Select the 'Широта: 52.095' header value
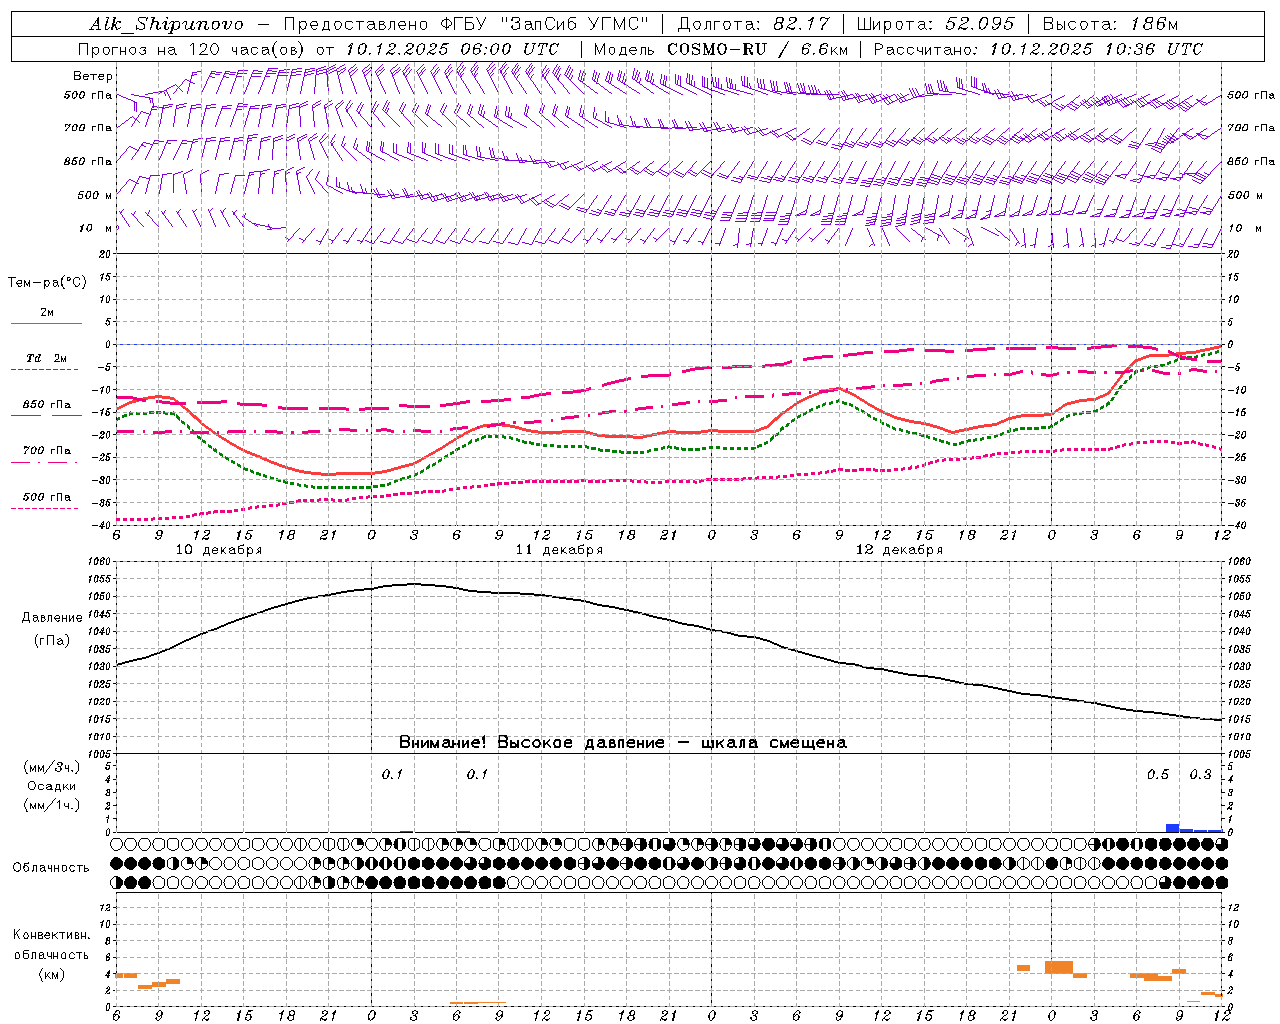The image size is (1280, 1024). click(936, 24)
